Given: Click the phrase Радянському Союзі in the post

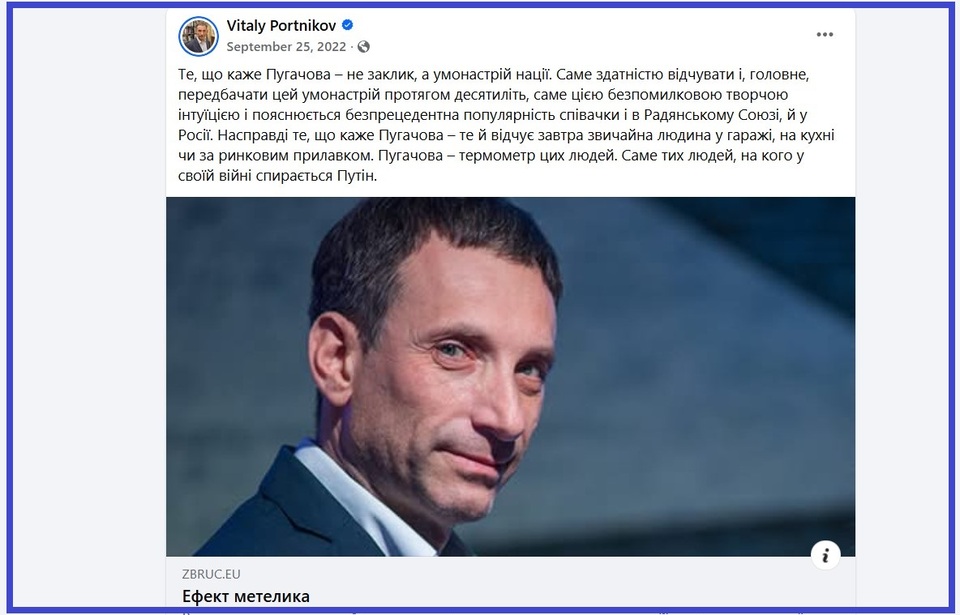Looking at the screenshot, I should coord(712,115).
